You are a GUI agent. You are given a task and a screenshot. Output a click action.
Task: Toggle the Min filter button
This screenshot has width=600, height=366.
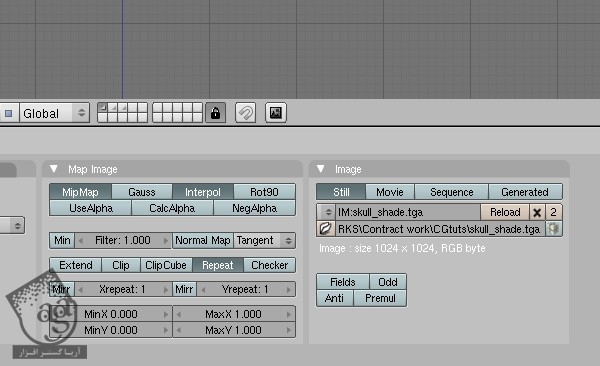coord(62,240)
